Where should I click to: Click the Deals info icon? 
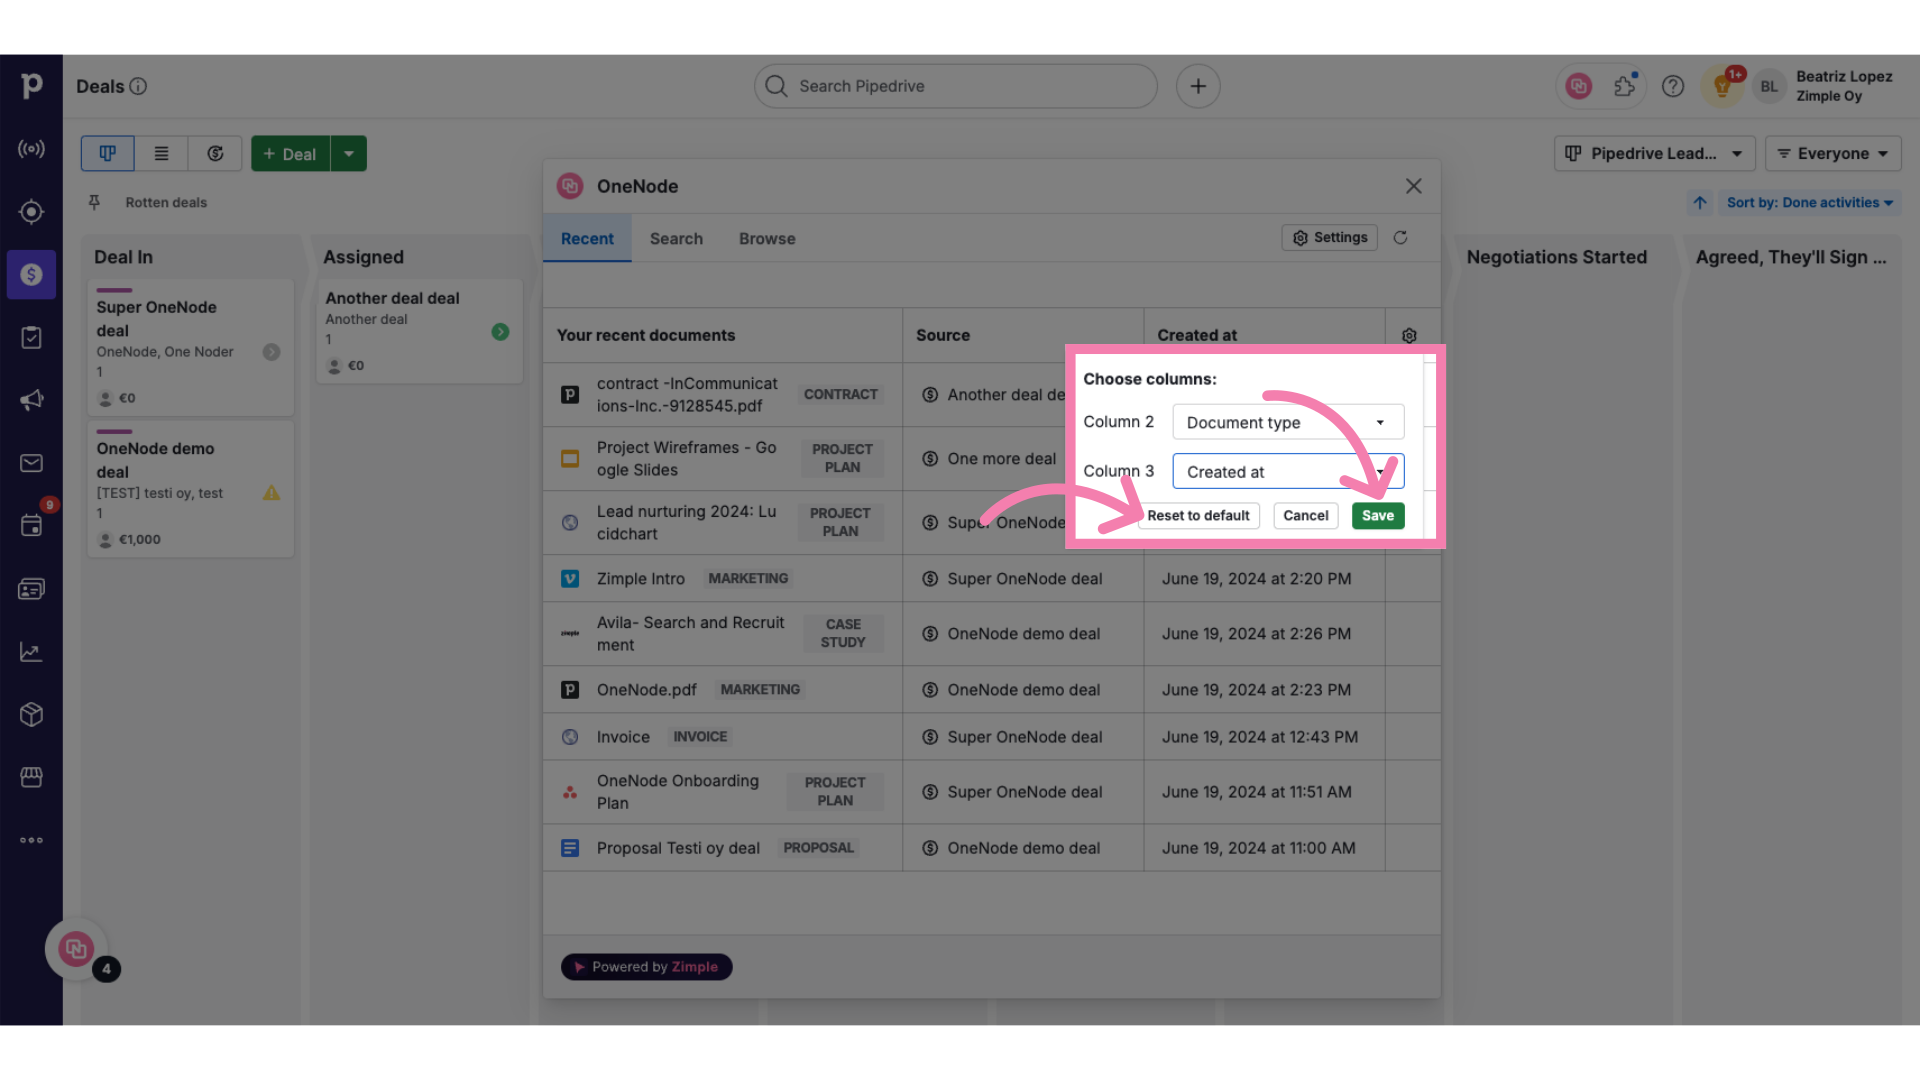click(x=139, y=86)
